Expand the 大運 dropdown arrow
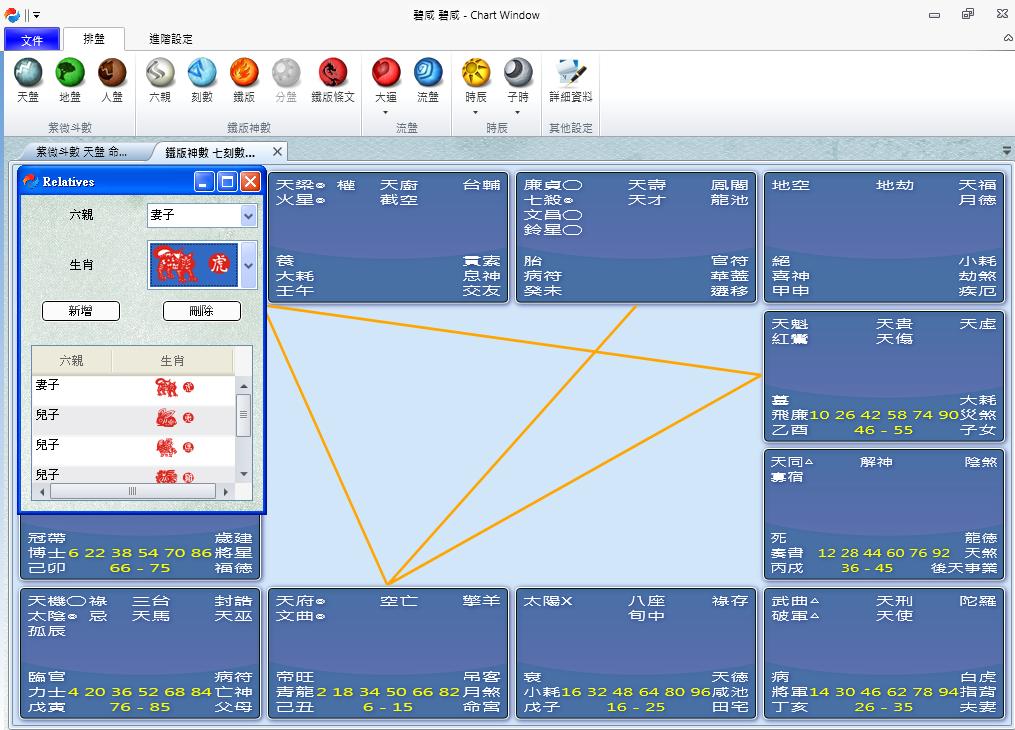Viewport: 1015px width, 730px height. 386,112
